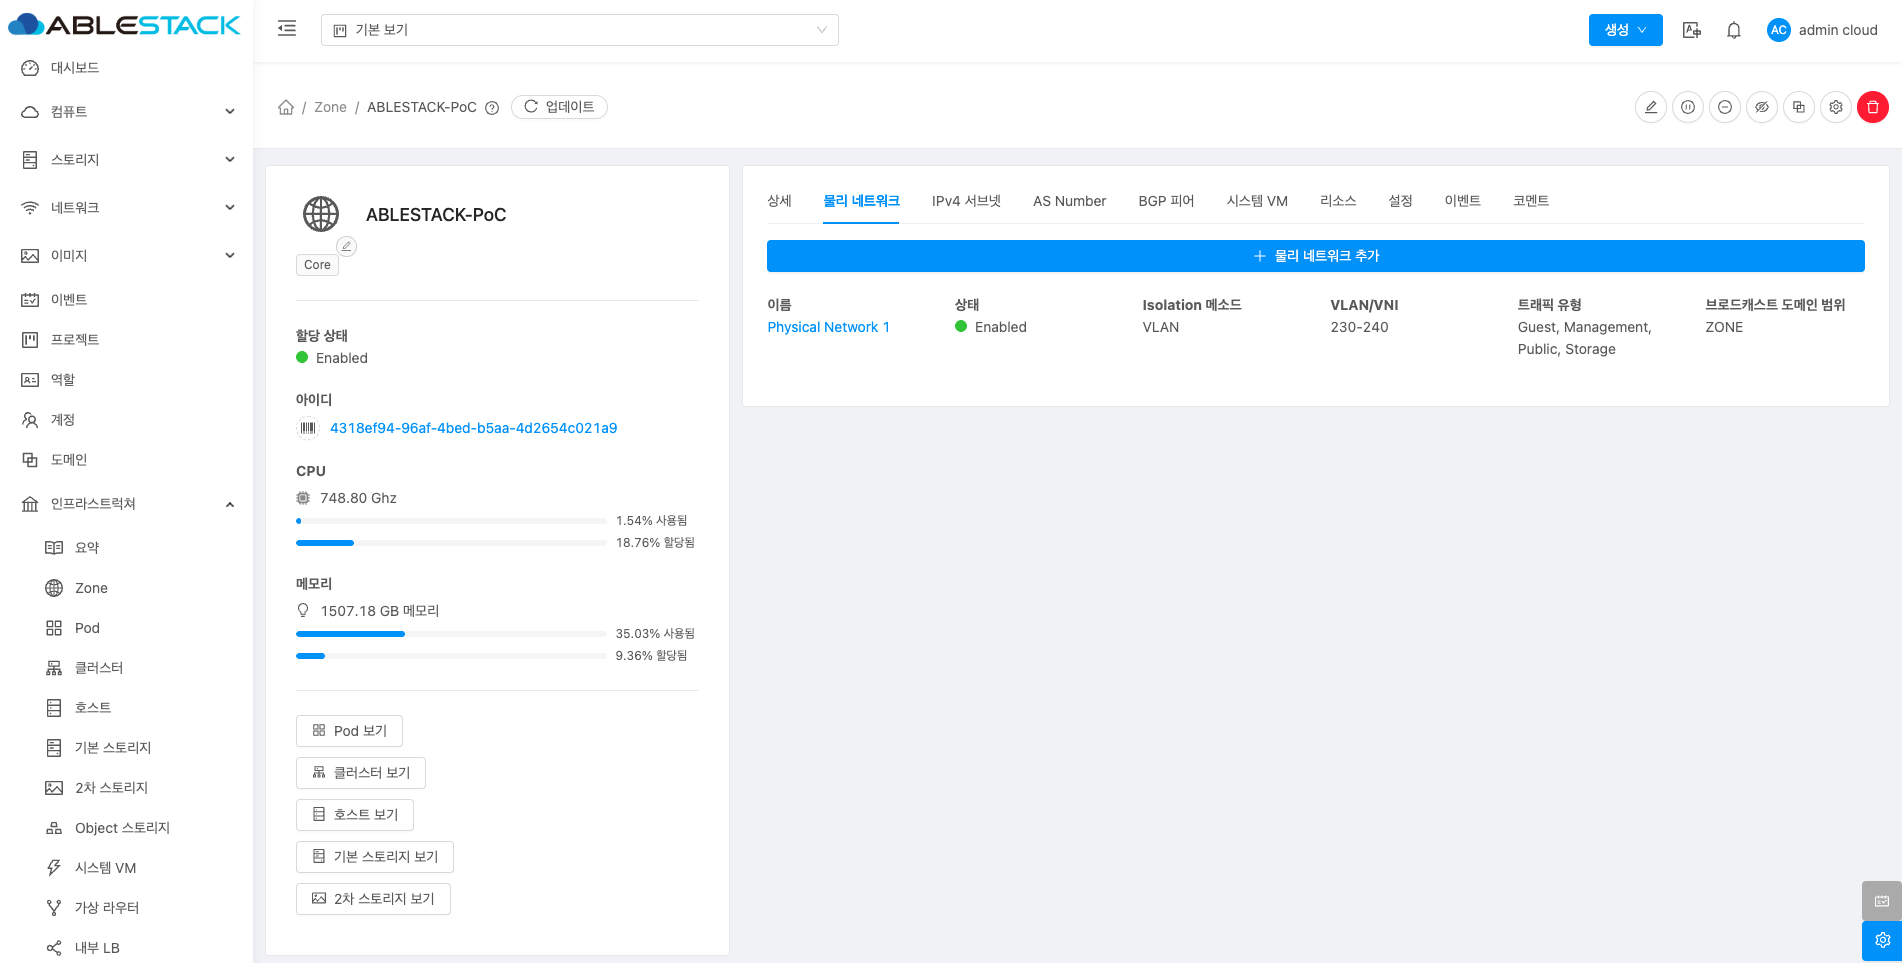Click the home icon in breadcrumb

click(286, 107)
